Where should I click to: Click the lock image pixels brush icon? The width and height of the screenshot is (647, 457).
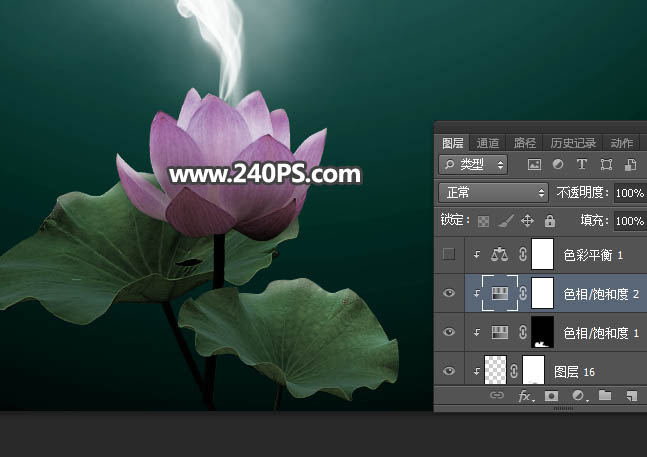click(506, 221)
